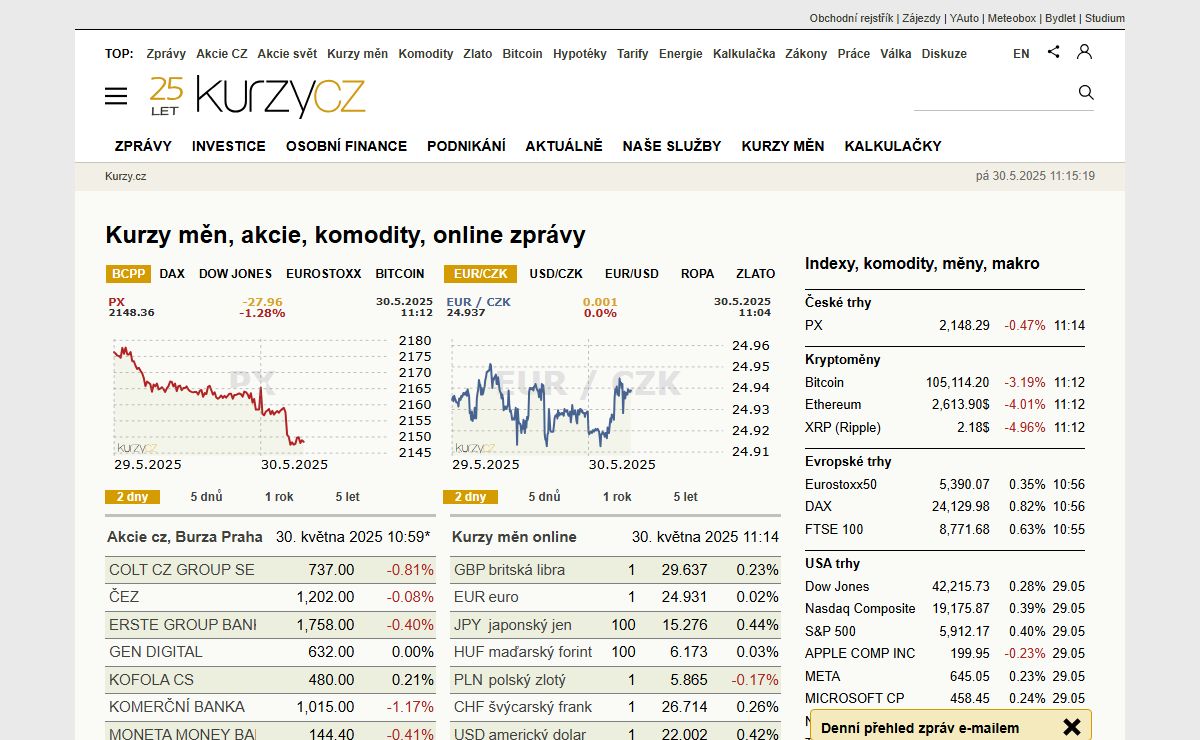The image size is (1200, 740).
Task: Open the HUF maďarský forint rate
Action: [615, 652]
